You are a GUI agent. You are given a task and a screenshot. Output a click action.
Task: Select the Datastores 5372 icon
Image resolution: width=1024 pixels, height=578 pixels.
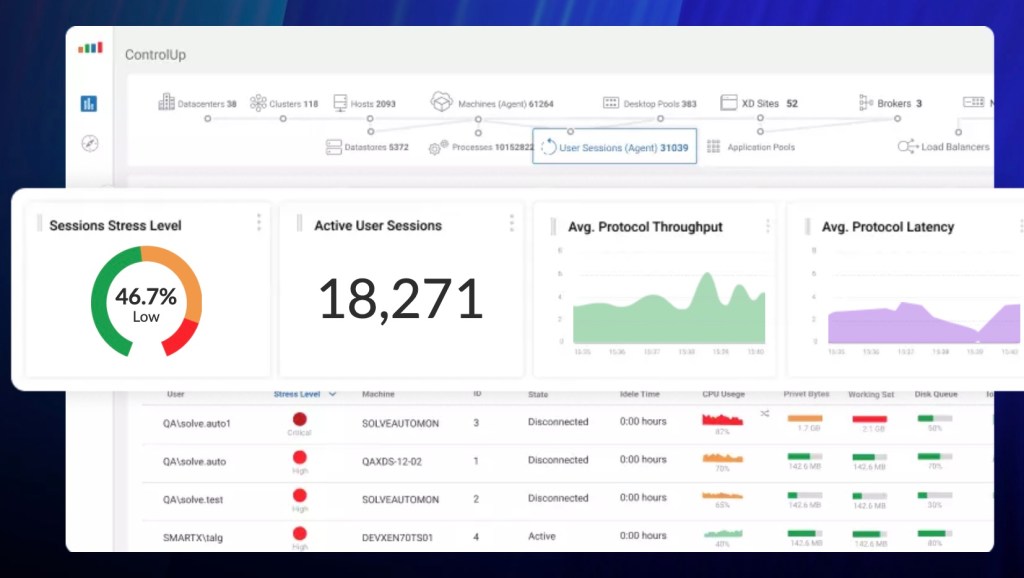click(x=334, y=147)
